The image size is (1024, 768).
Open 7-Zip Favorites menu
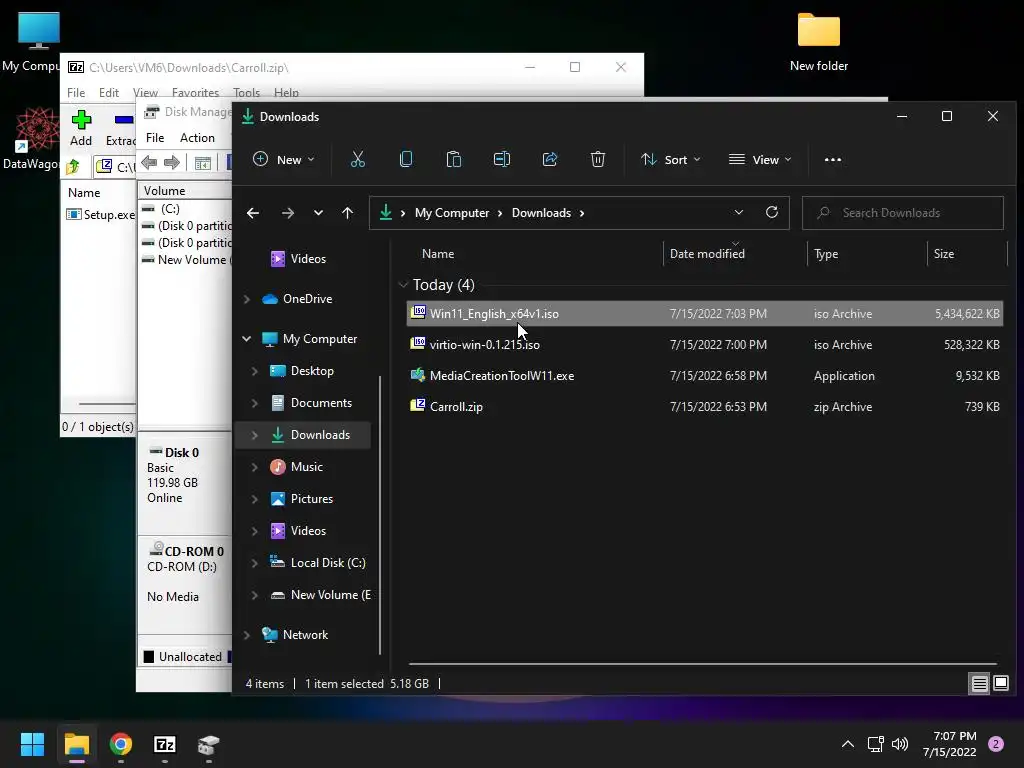195,93
